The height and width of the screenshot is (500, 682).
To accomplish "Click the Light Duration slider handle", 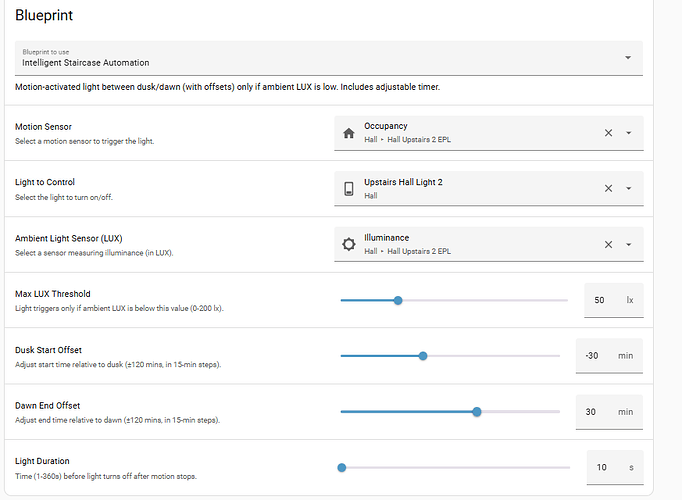I will click(342, 467).
